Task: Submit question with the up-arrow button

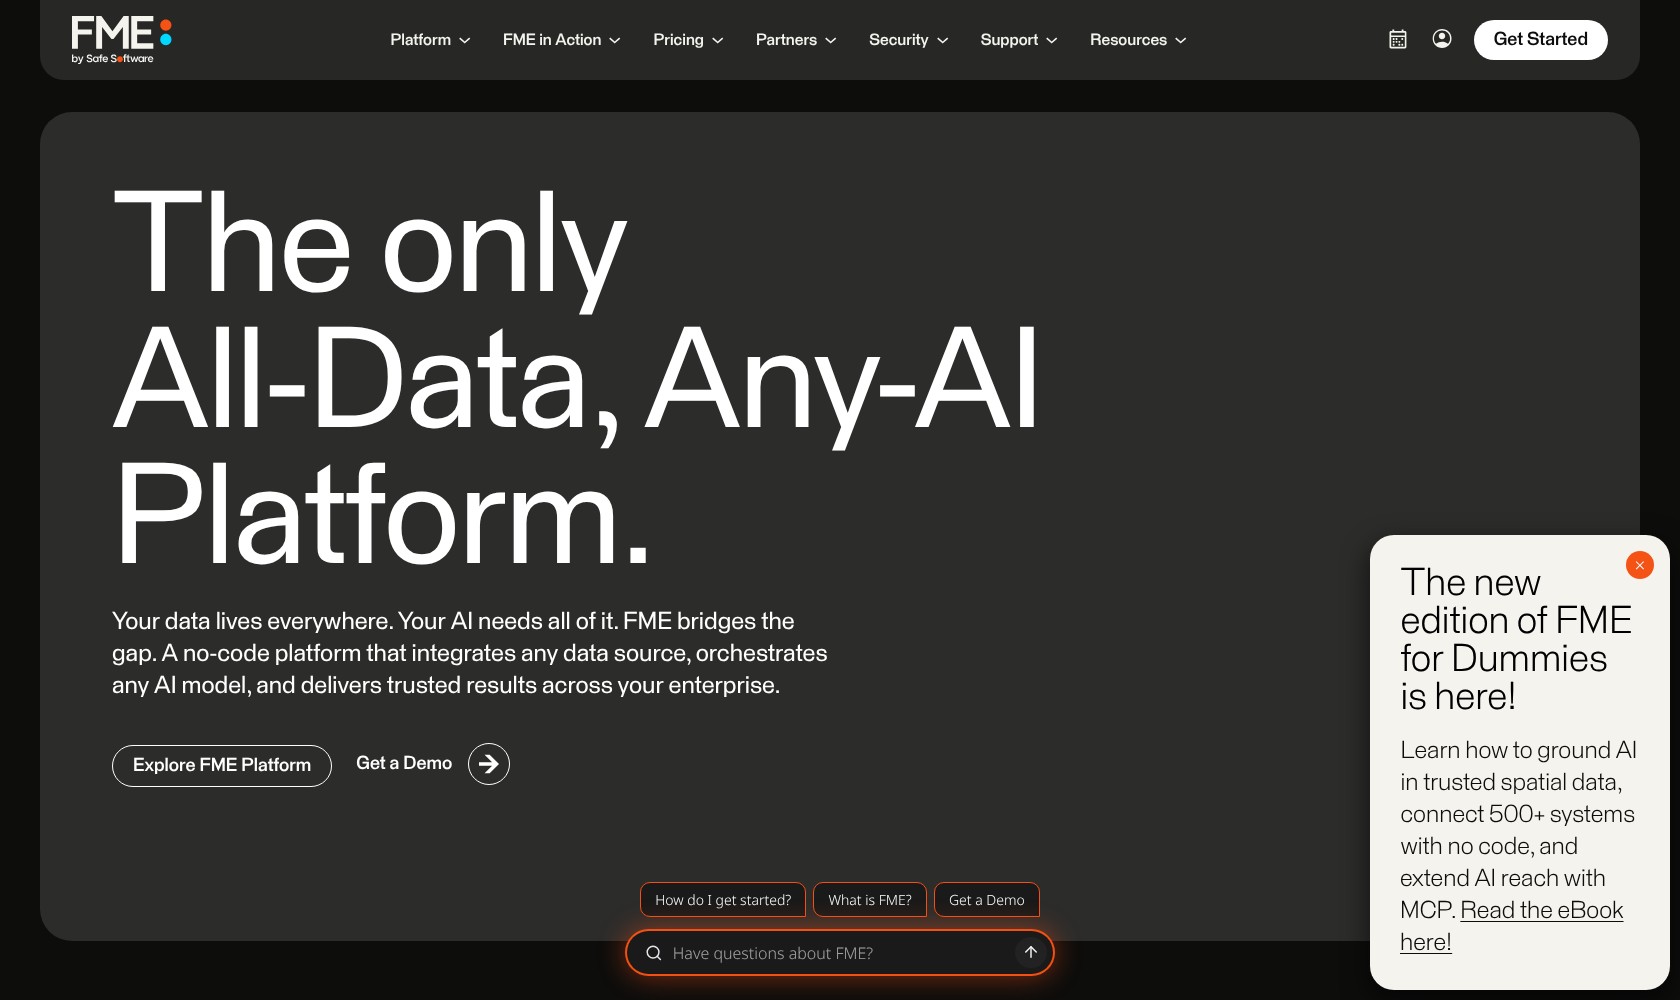Action: 1031,952
